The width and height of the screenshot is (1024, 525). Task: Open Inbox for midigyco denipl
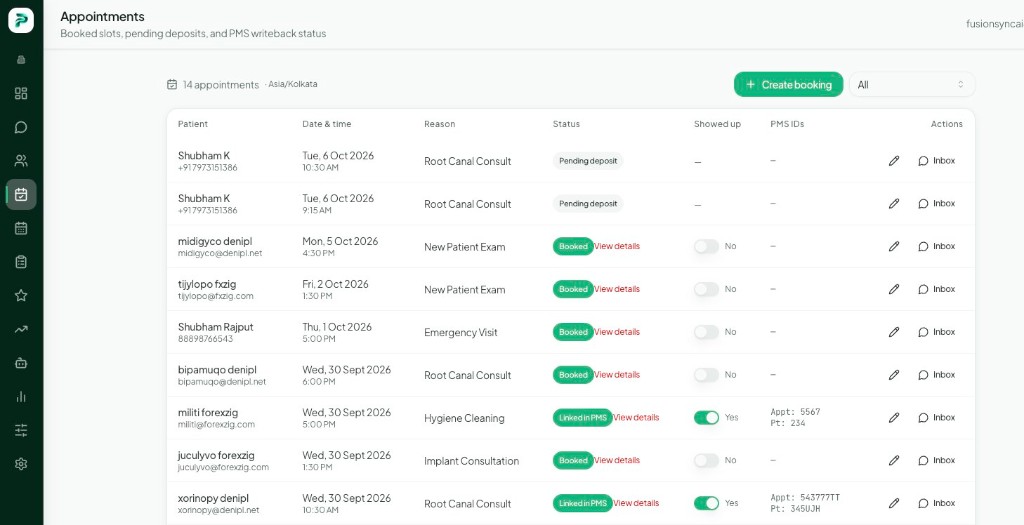tap(936, 246)
